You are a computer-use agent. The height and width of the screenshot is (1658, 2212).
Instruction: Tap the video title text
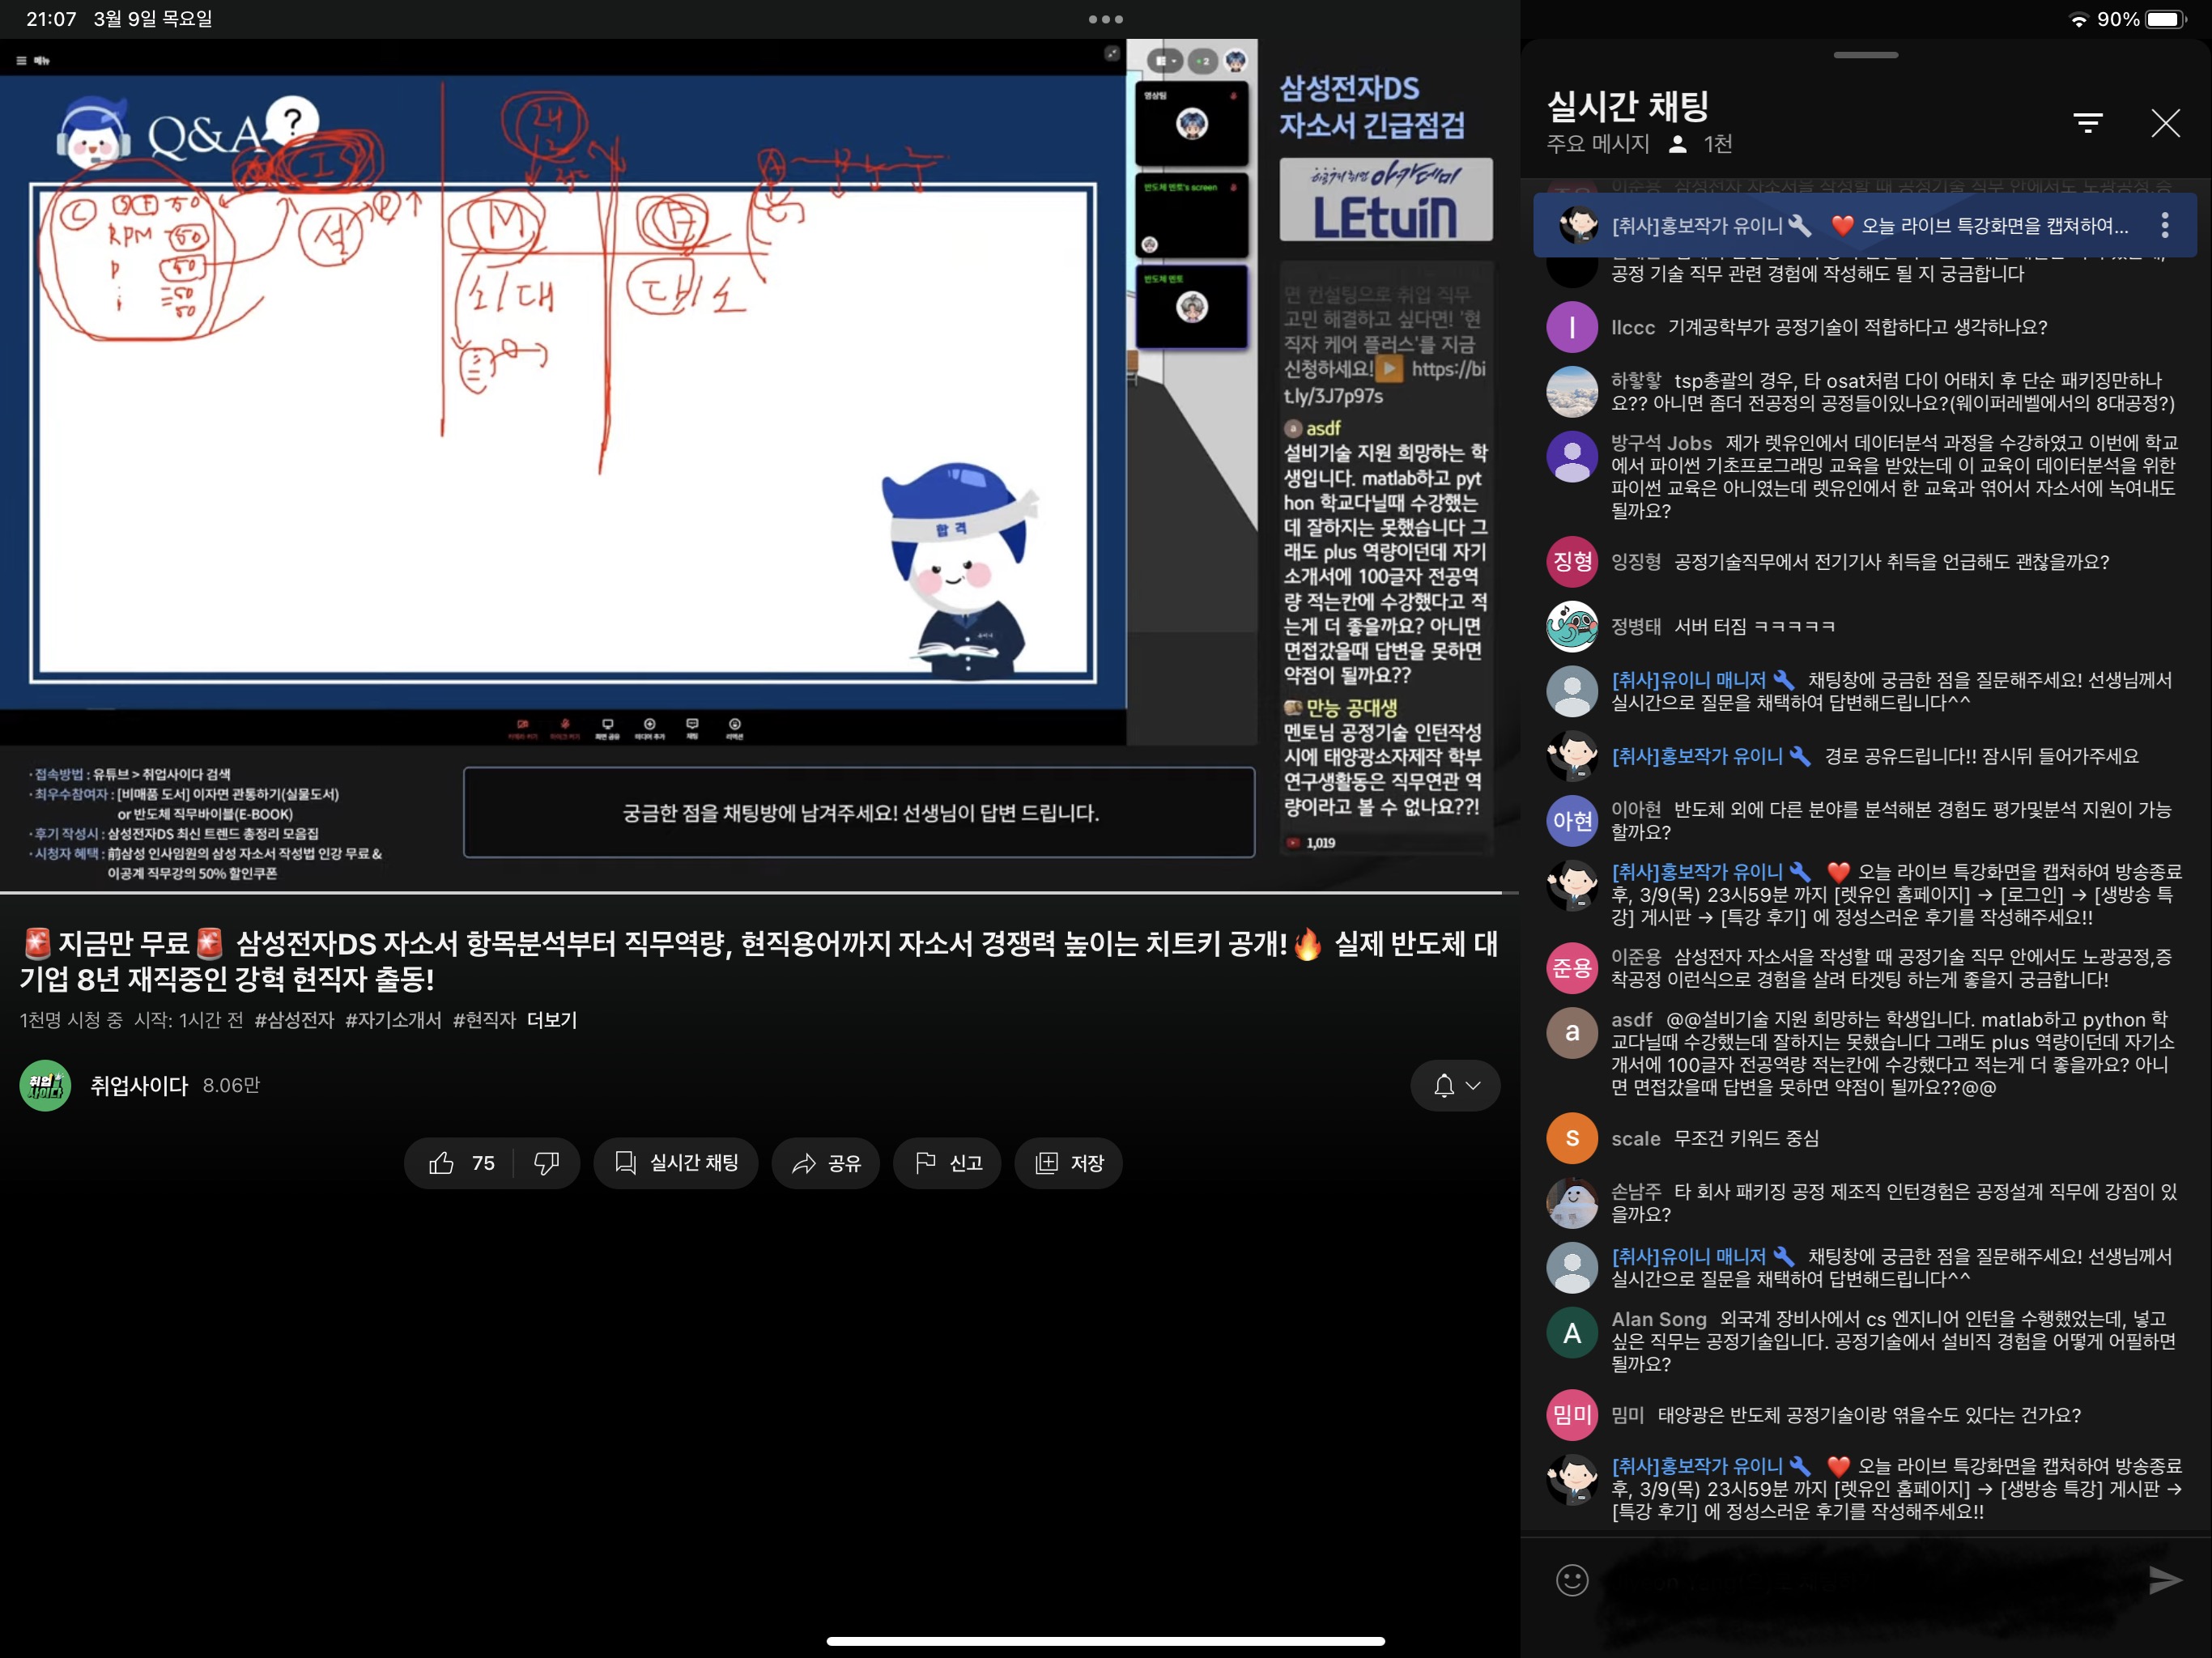pyautogui.click(x=760, y=960)
